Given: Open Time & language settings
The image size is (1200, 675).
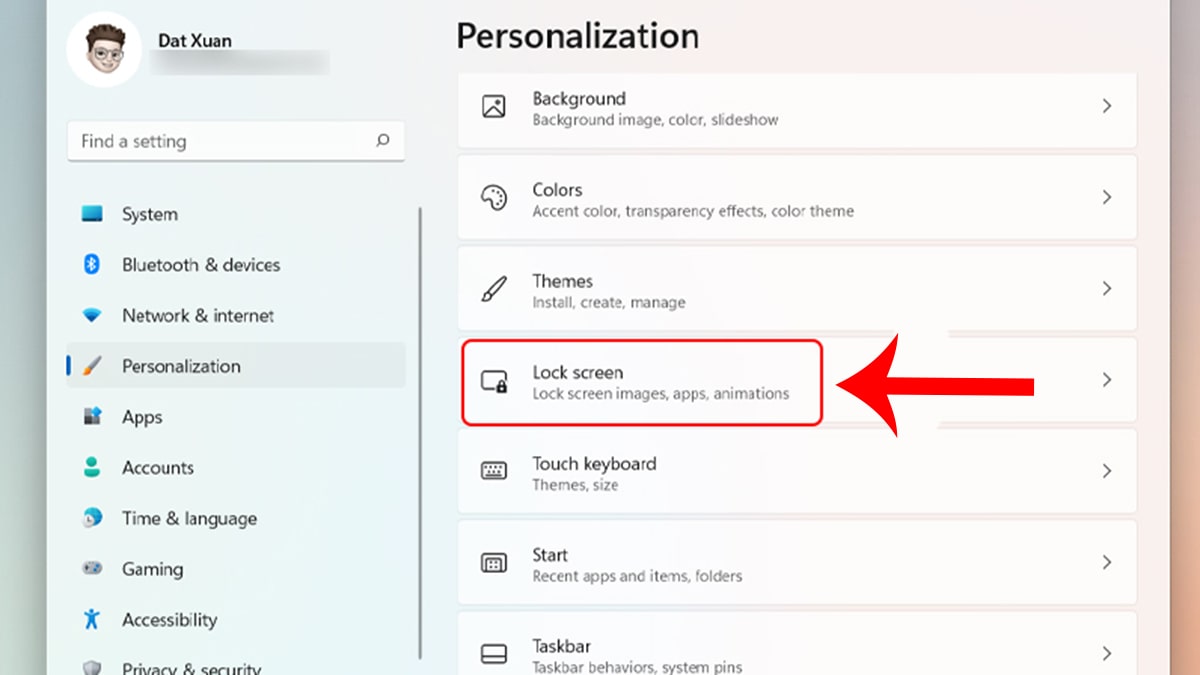Looking at the screenshot, I should tap(188, 519).
